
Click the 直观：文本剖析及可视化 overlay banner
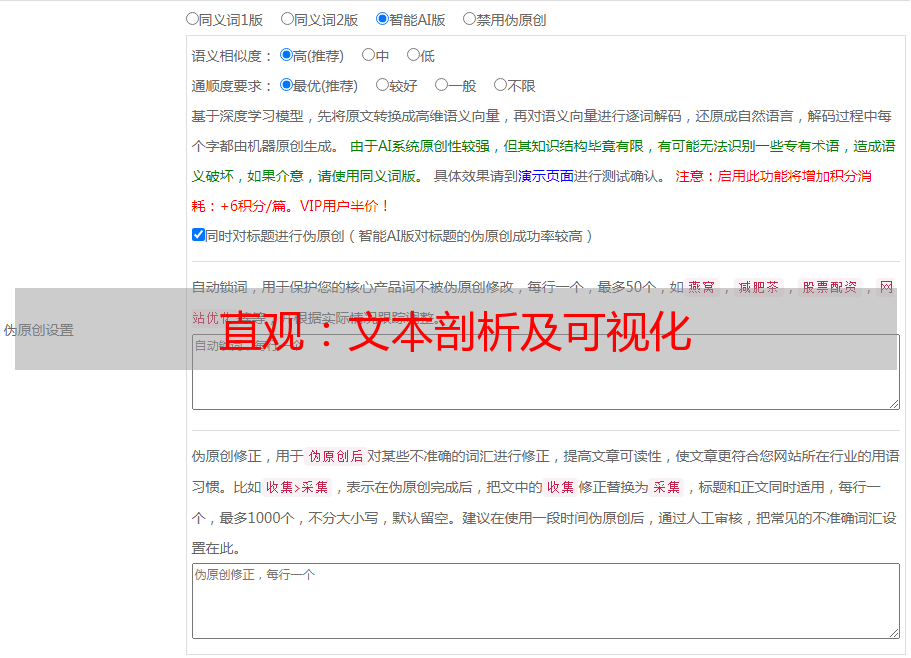(455, 330)
